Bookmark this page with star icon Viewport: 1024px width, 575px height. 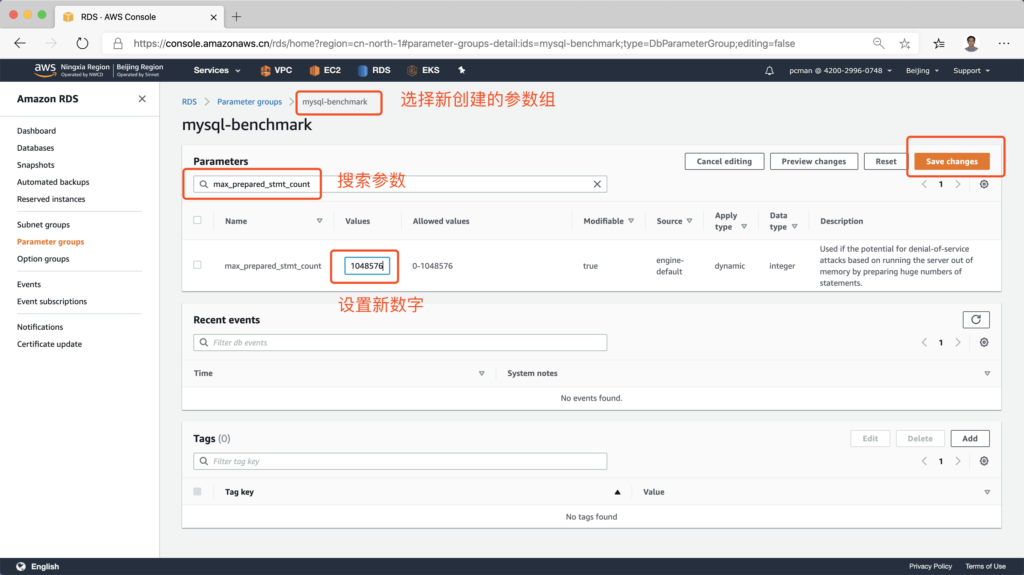(x=905, y=44)
